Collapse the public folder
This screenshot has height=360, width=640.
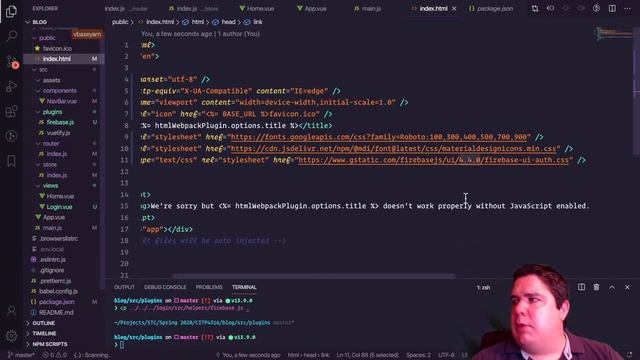(35, 38)
